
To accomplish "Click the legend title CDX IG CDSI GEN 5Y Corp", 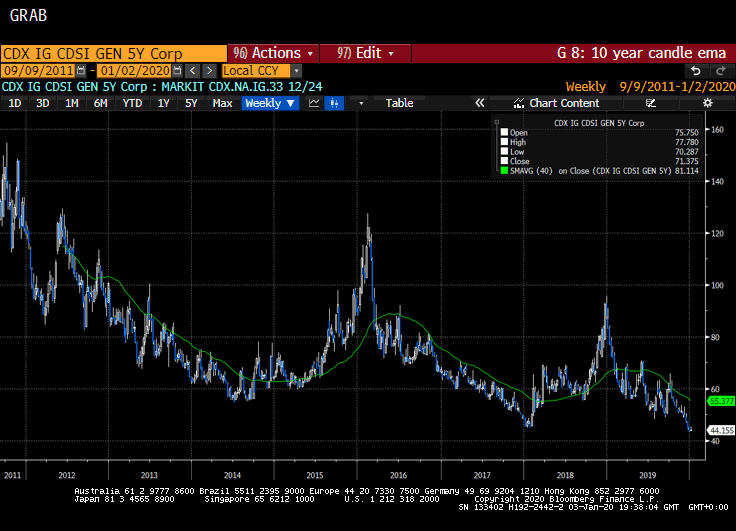I will point(599,123).
